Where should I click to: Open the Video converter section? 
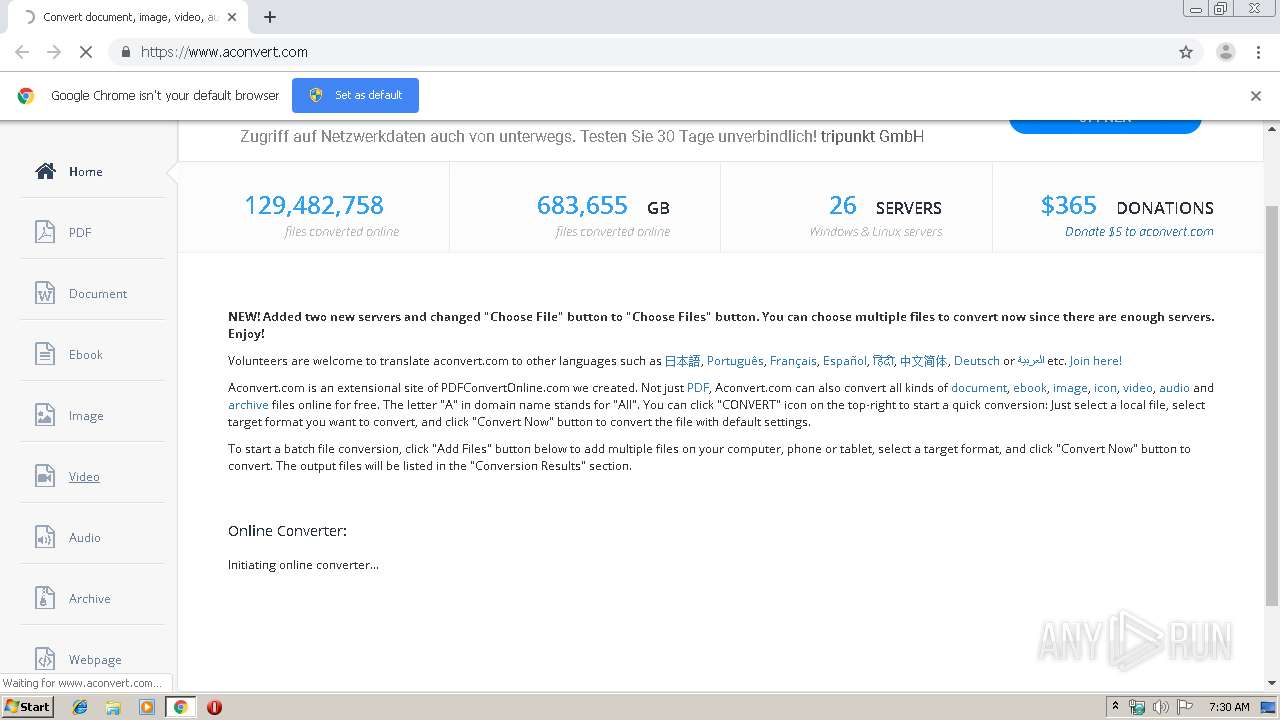coord(84,477)
